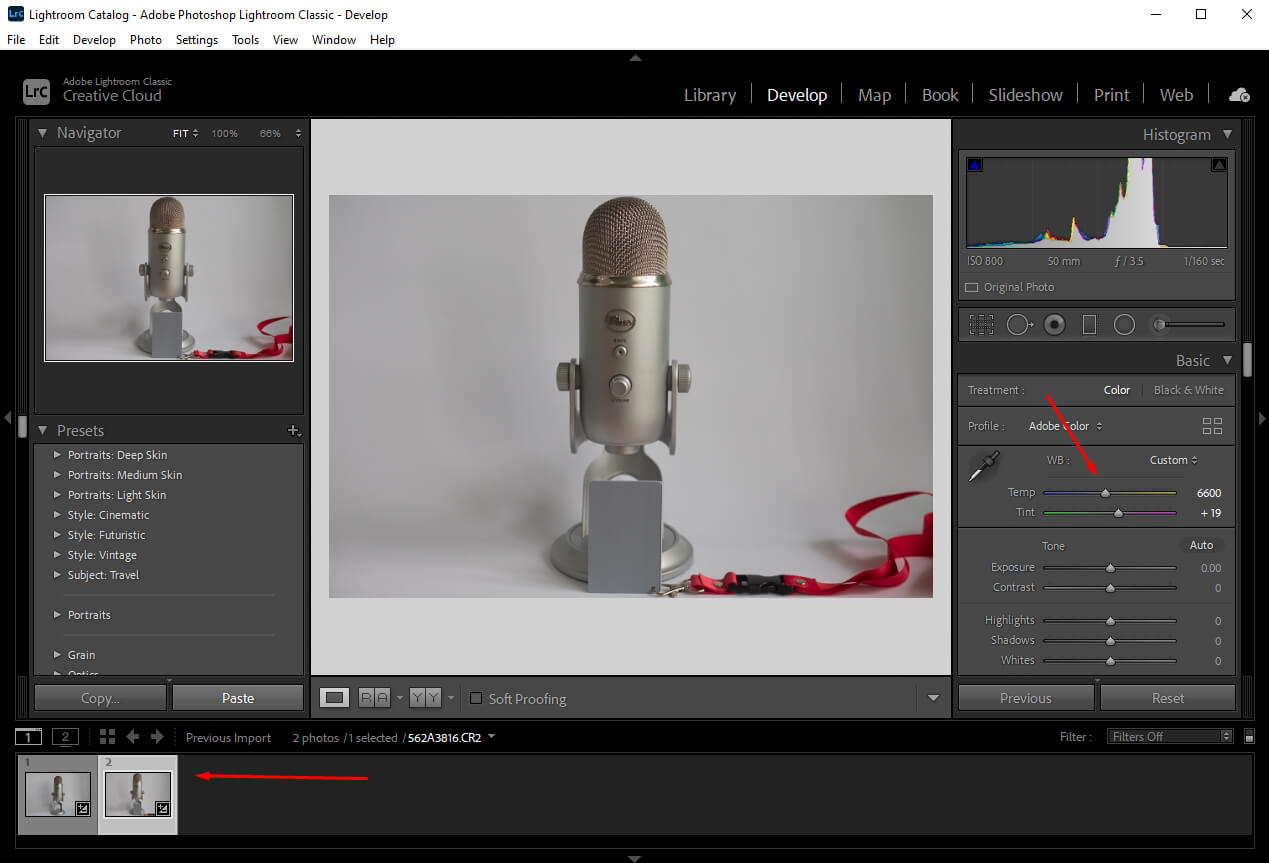Activate the Red Eye Correction tool
The height and width of the screenshot is (863, 1269).
click(x=1054, y=324)
